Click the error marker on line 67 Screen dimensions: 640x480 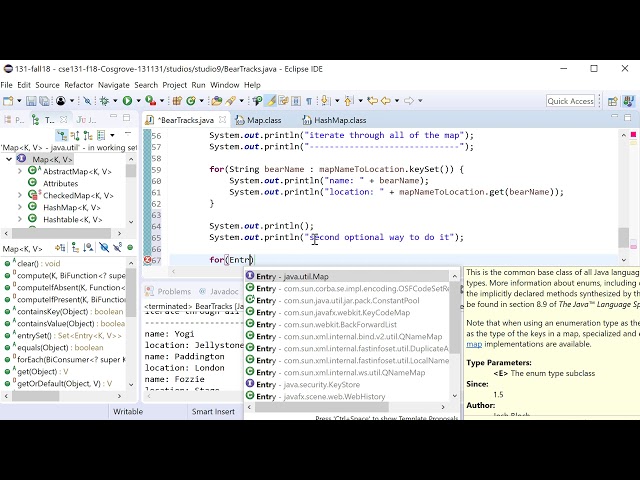pyautogui.click(x=147, y=260)
